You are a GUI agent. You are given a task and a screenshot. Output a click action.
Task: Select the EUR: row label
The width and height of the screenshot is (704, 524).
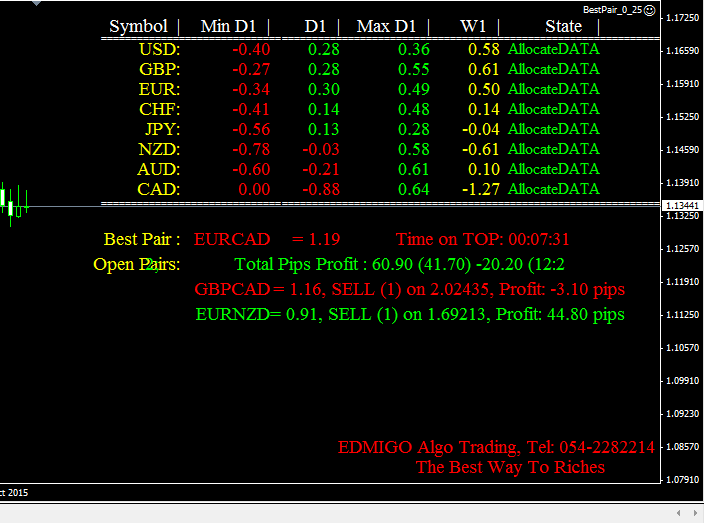pos(159,89)
